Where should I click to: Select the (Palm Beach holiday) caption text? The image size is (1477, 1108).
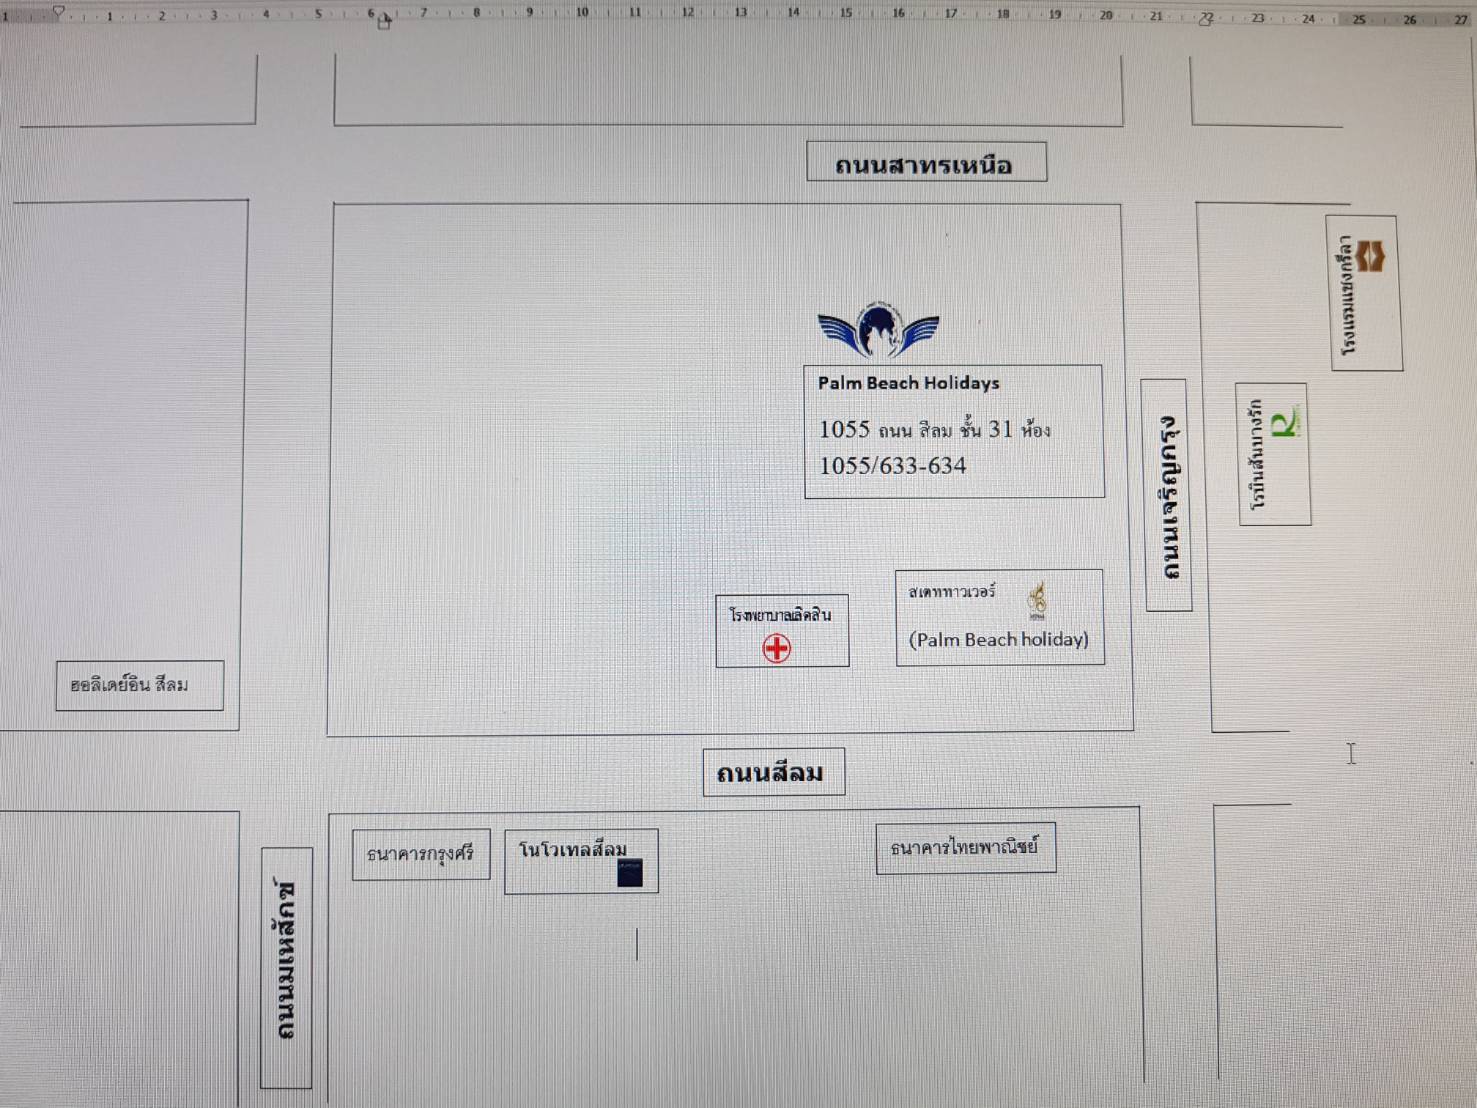[998, 640]
